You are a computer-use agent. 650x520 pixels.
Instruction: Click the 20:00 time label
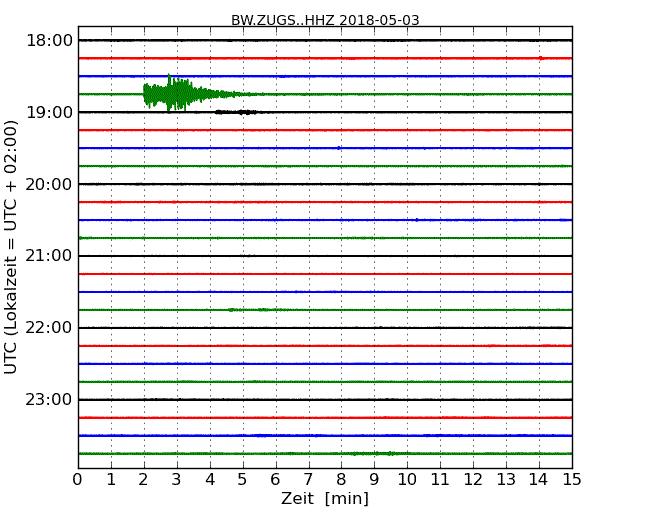49,184
